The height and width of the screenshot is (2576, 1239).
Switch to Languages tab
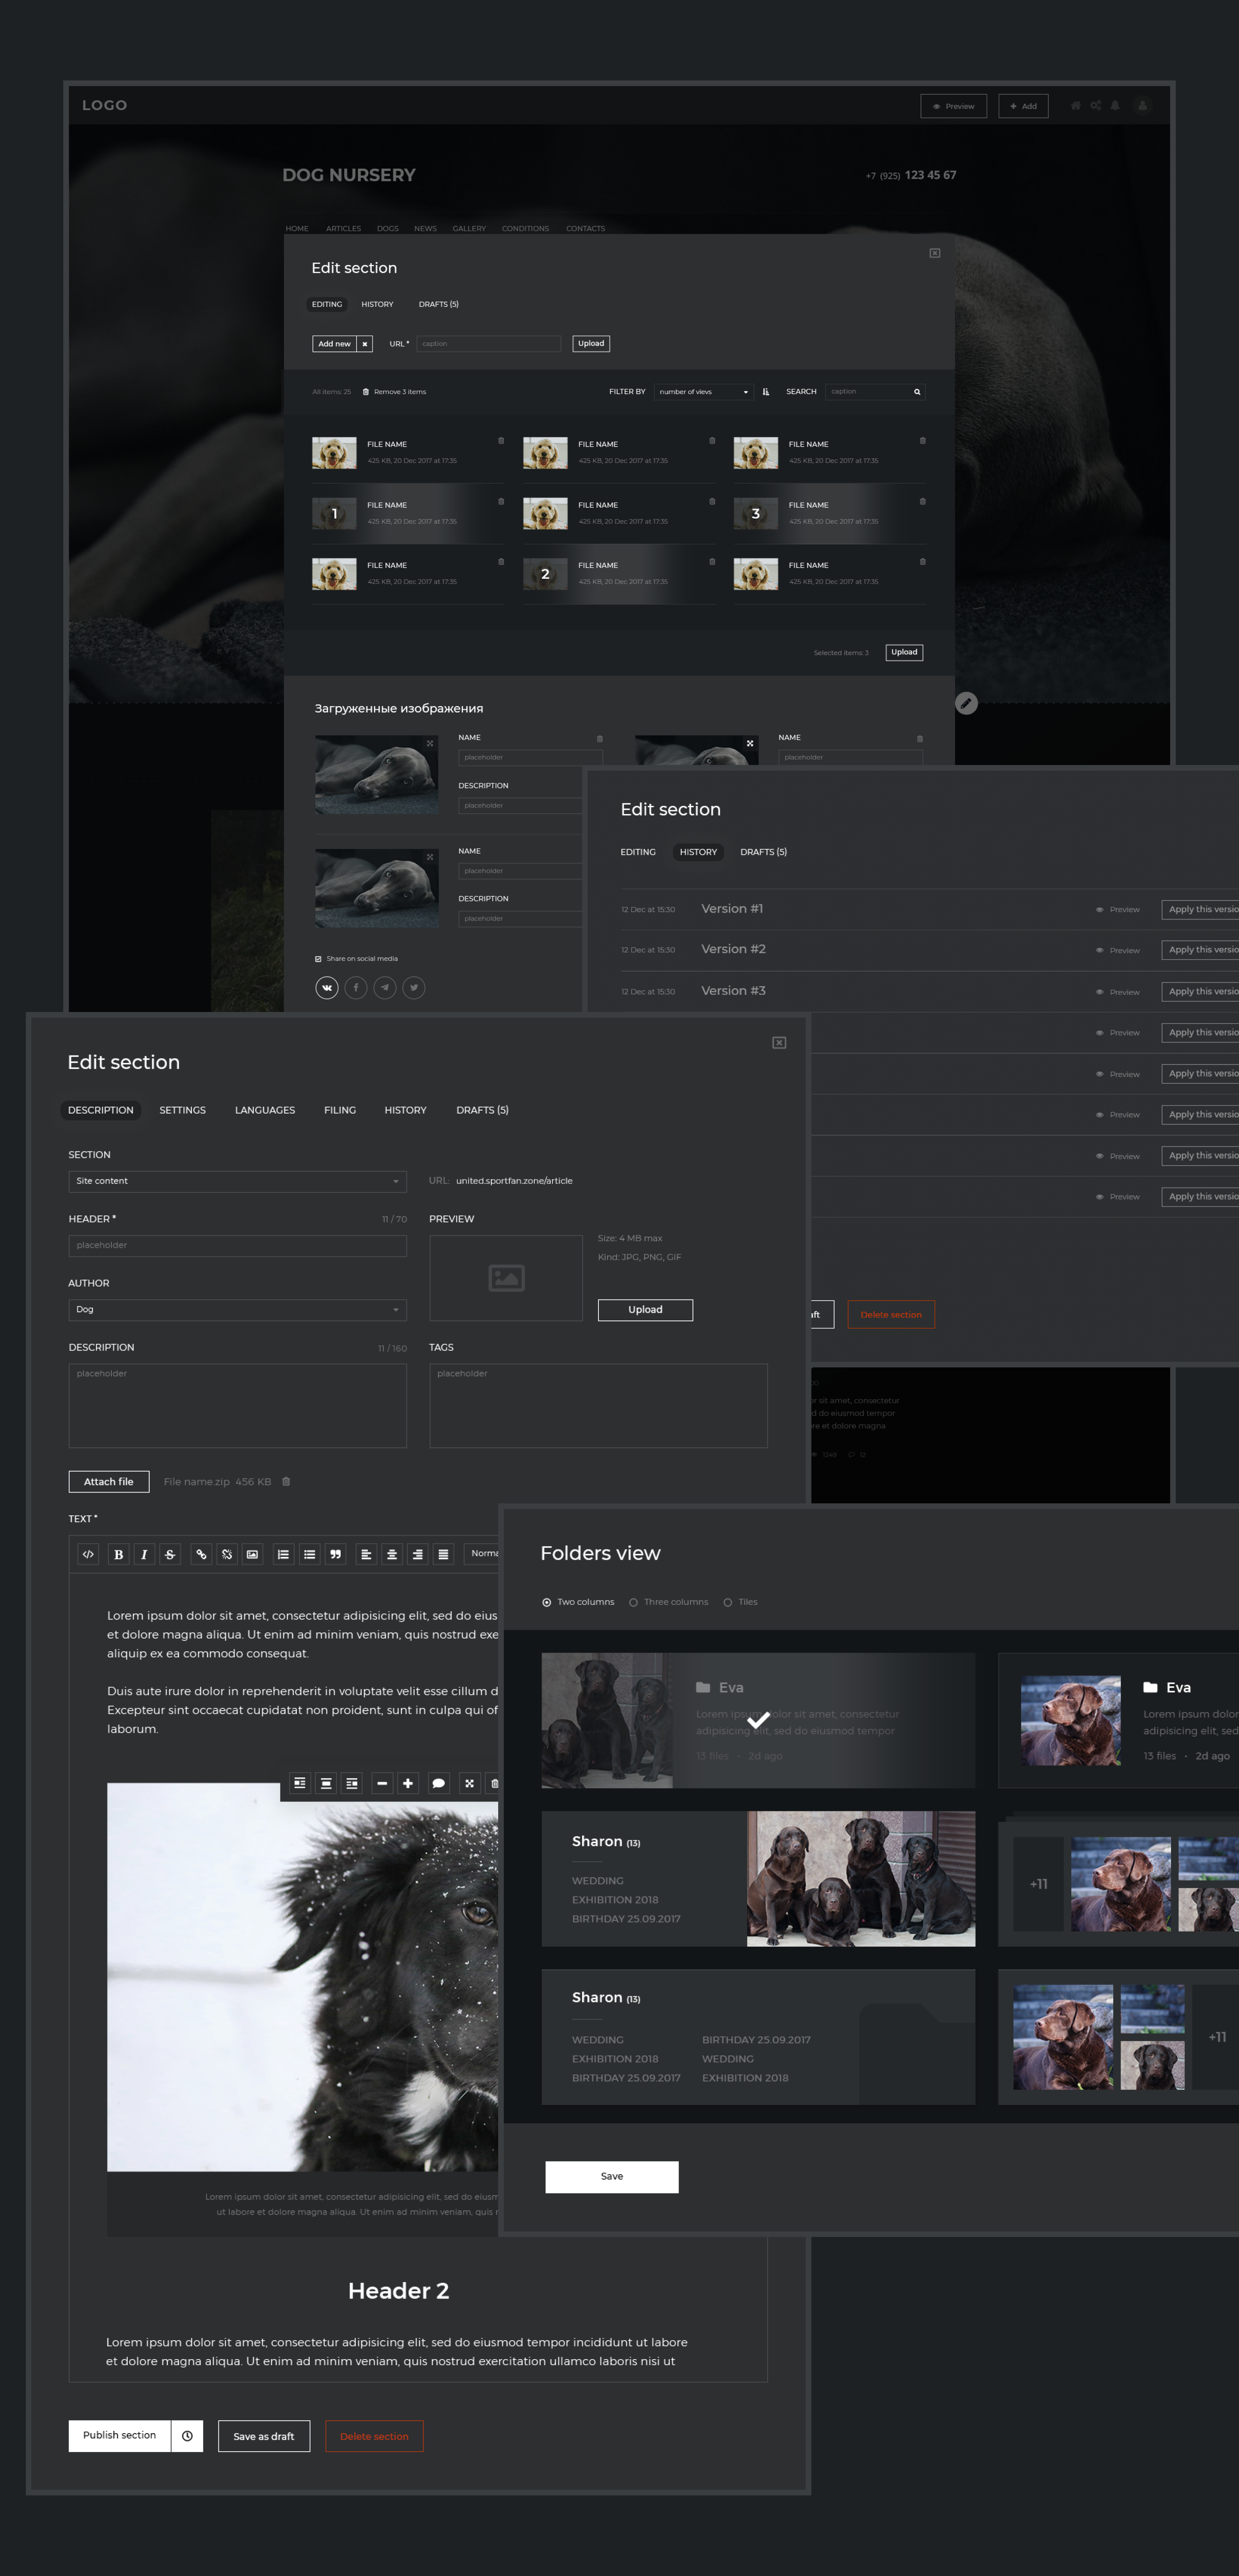265,1110
